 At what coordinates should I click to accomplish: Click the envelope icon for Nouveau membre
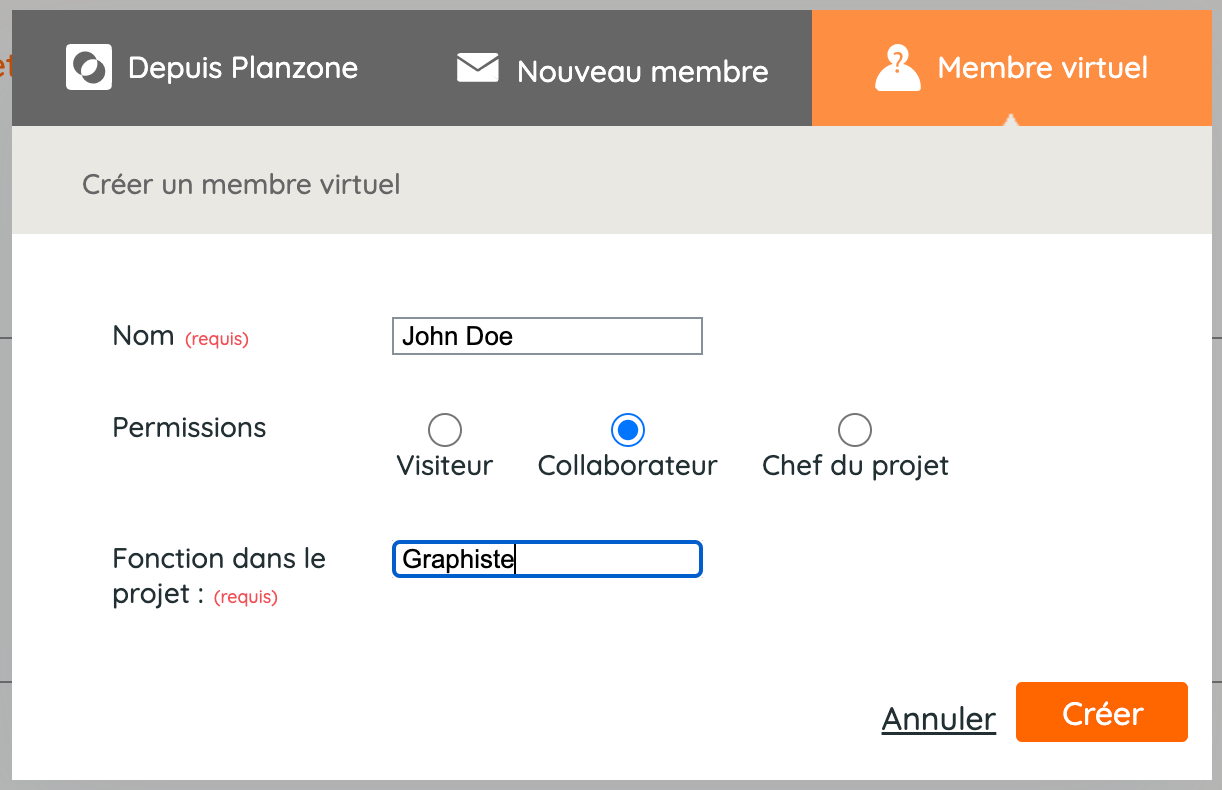point(477,68)
